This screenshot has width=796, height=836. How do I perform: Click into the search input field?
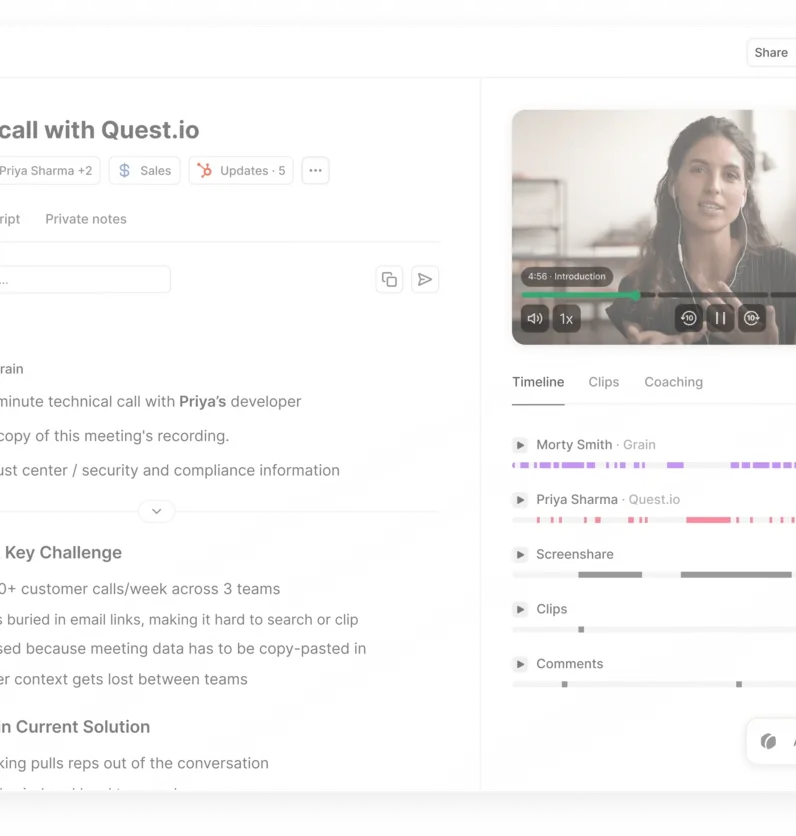tap(84, 279)
